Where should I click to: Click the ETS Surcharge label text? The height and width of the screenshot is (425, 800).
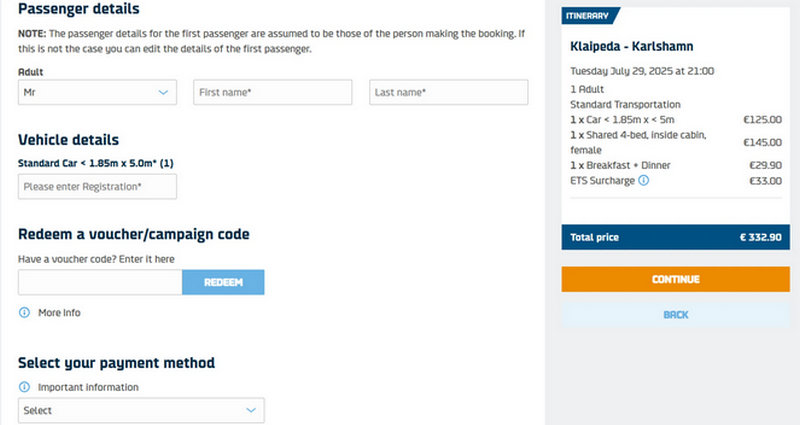point(602,181)
